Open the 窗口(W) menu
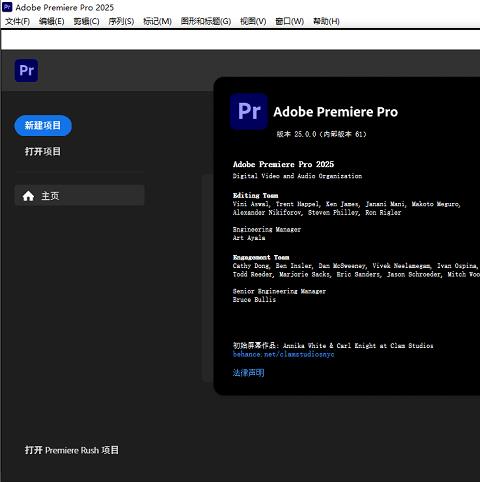 pyautogui.click(x=289, y=21)
